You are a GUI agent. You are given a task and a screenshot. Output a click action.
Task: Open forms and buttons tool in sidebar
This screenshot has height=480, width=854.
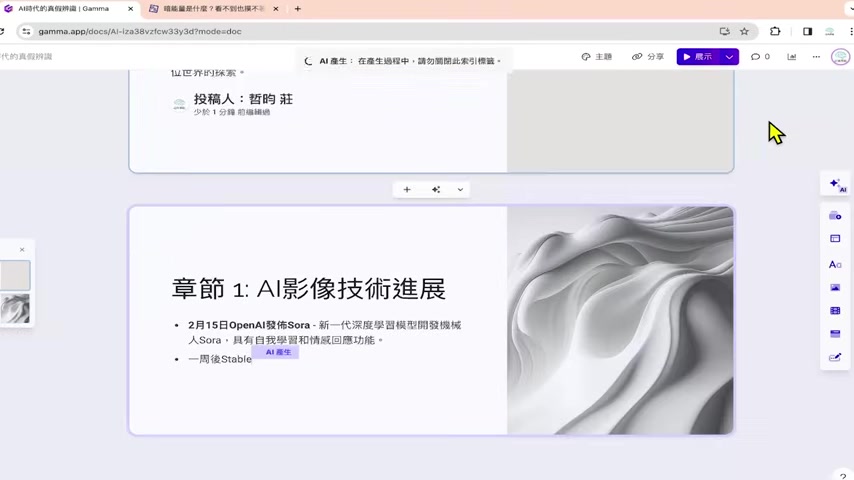pyautogui.click(x=835, y=357)
